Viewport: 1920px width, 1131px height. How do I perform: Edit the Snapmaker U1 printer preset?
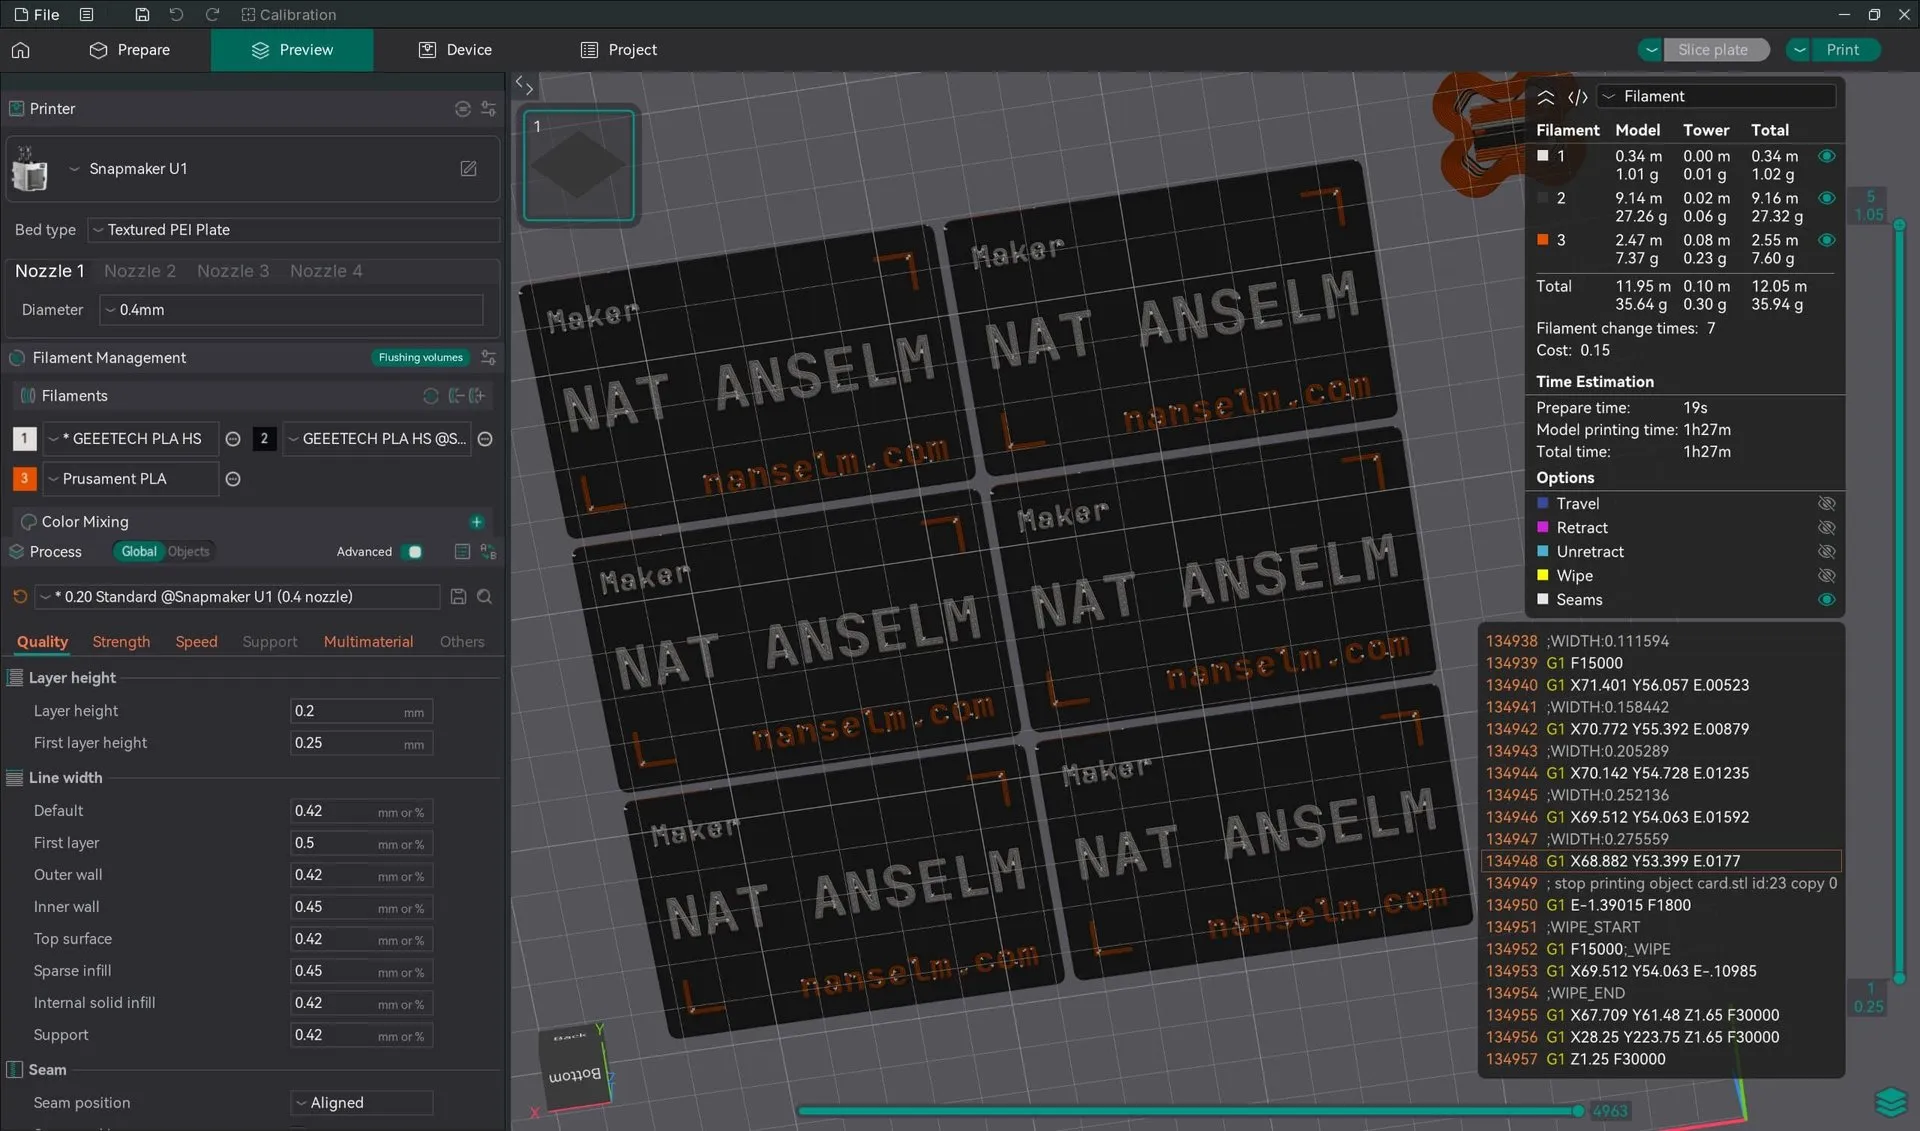tap(468, 169)
